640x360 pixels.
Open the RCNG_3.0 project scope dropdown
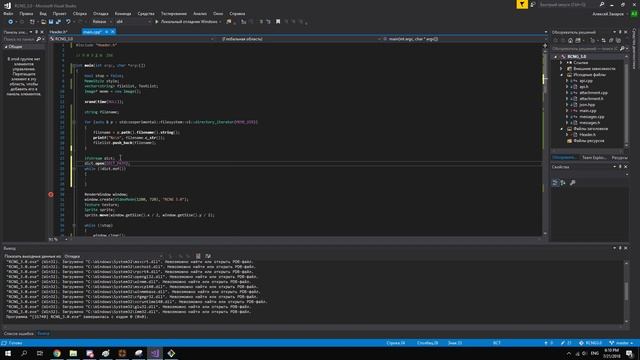[131, 39]
